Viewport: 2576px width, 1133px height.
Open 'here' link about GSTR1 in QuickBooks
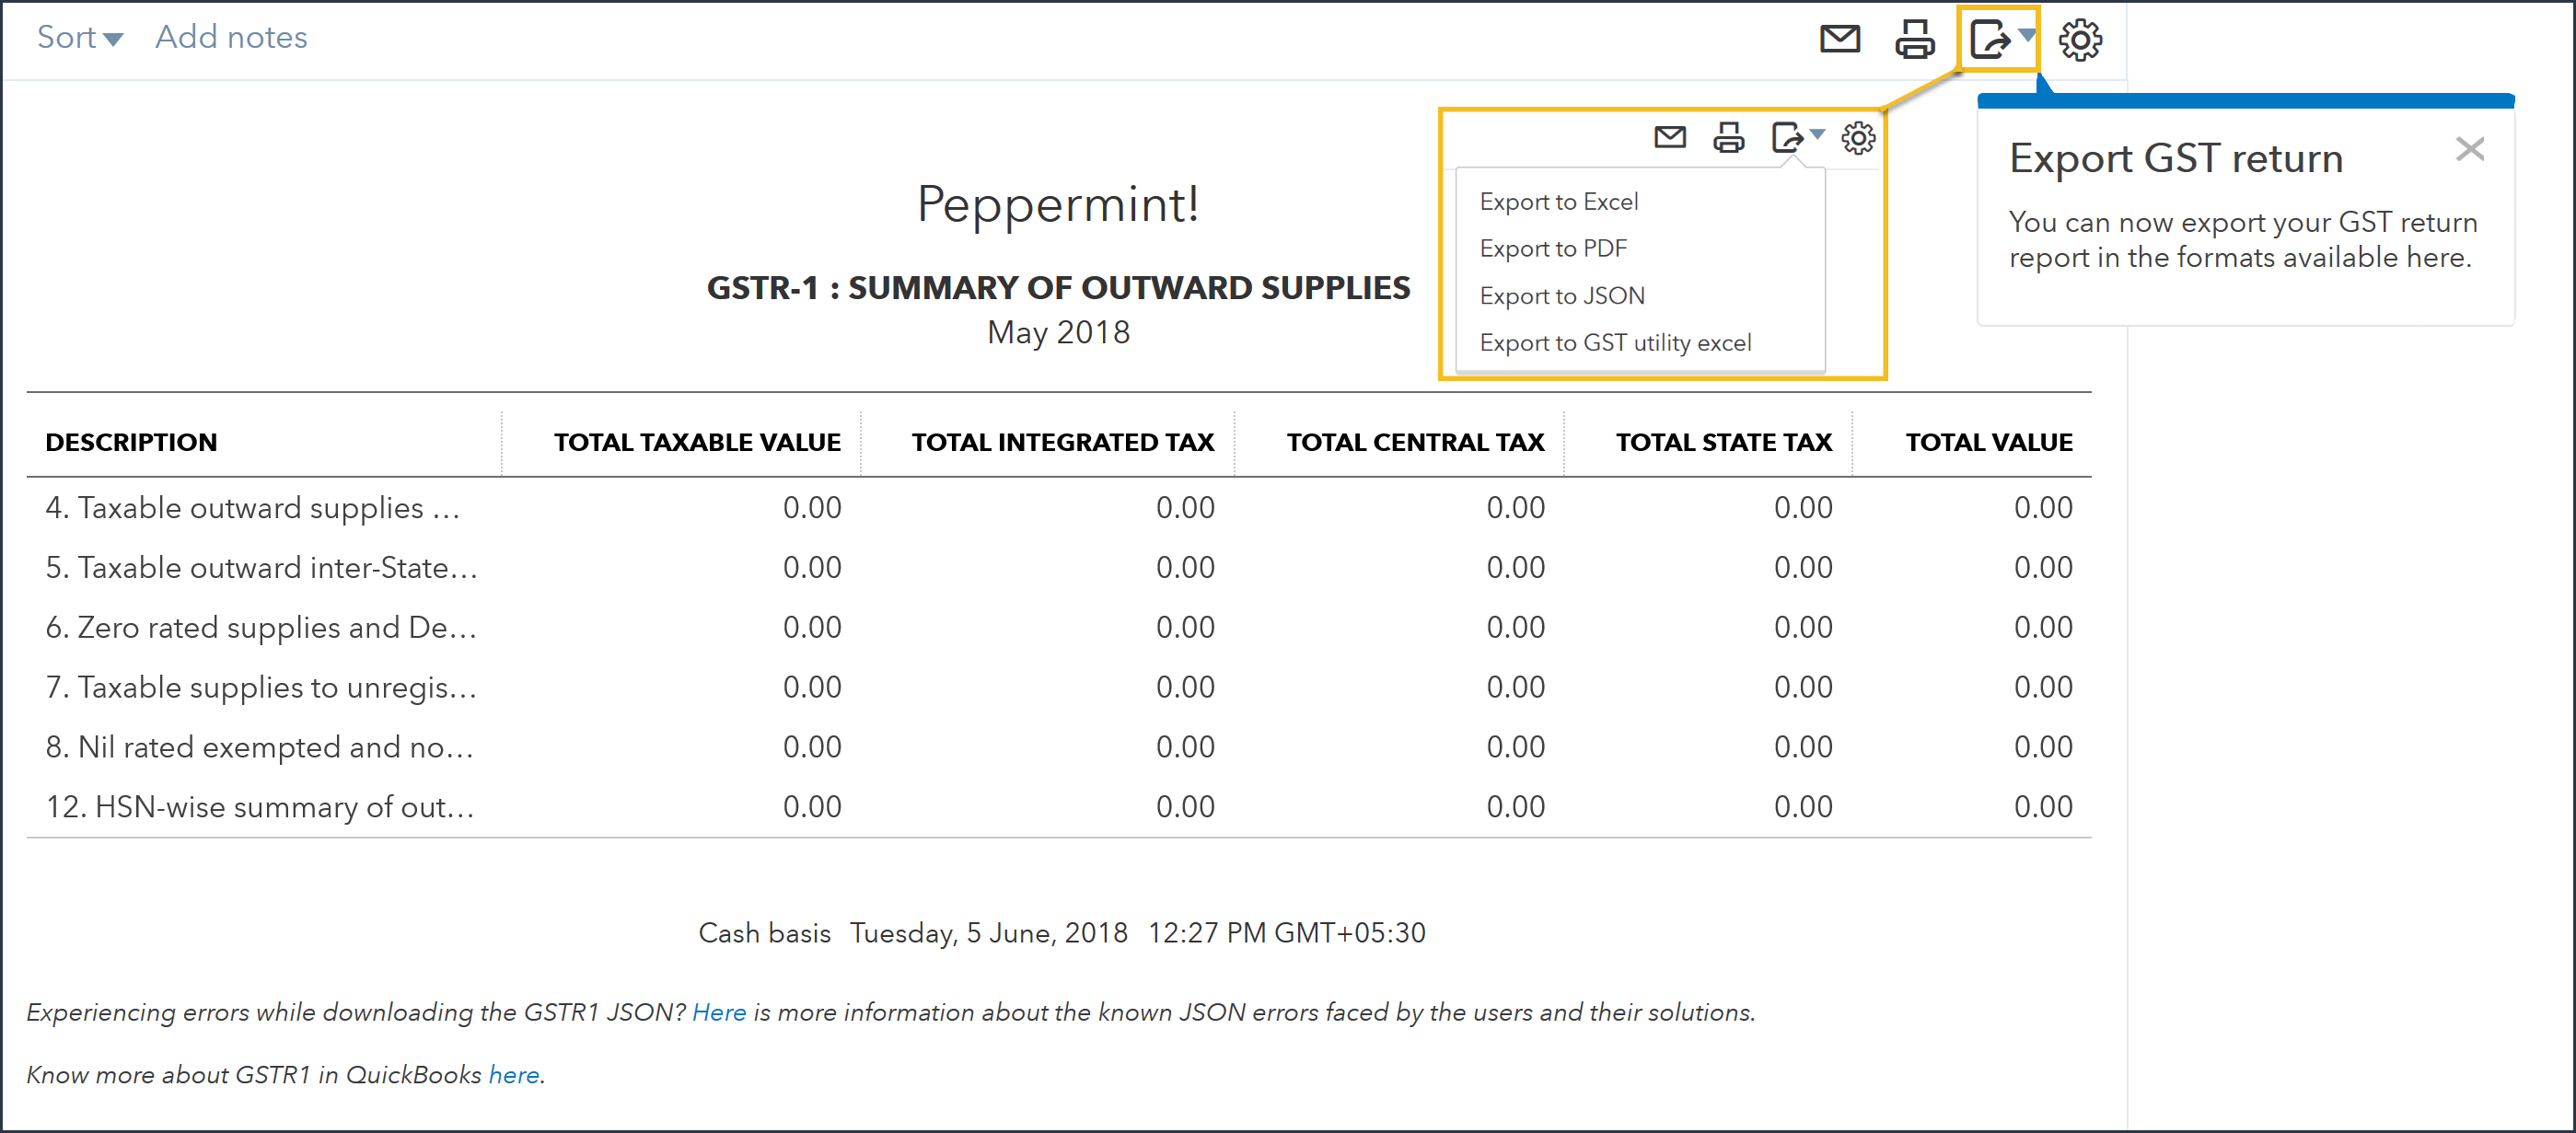(514, 1074)
